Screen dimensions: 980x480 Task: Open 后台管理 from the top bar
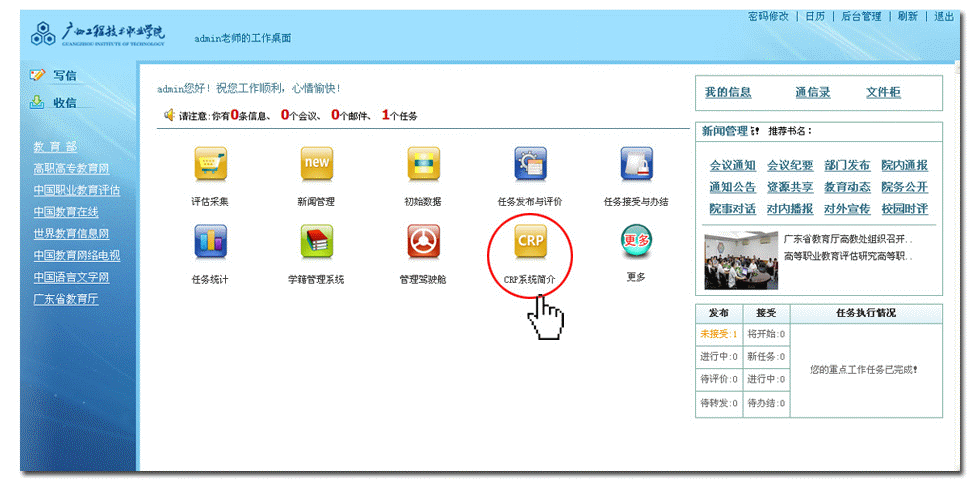click(x=860, y=17)
